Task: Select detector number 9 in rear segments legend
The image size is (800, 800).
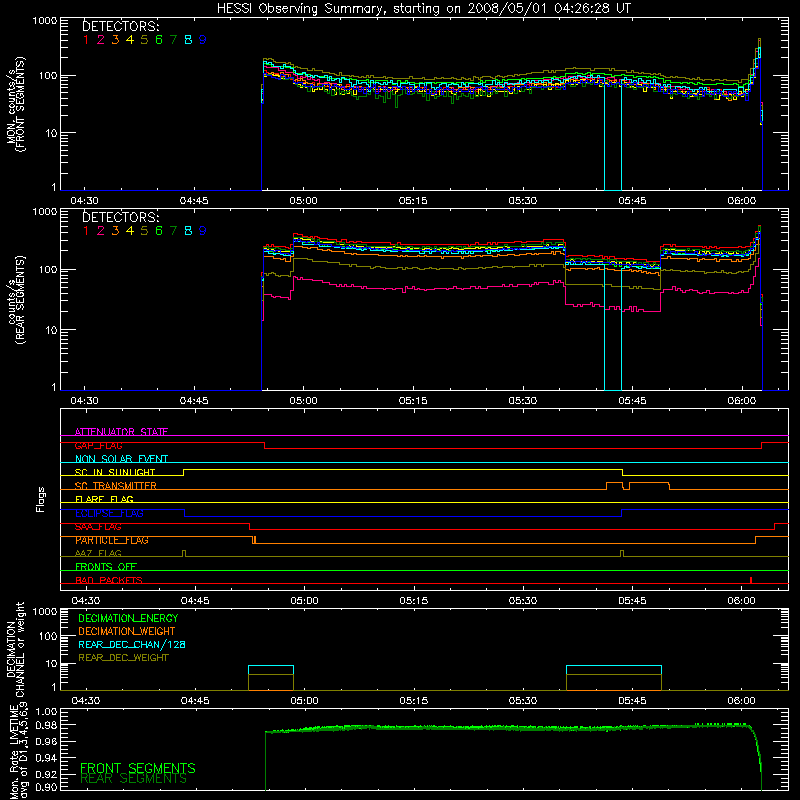Action: (x=203, y=231)
